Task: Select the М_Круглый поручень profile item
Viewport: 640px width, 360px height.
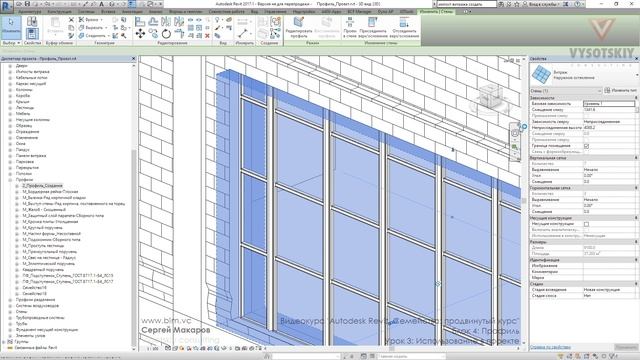Action: click(x=42, y=228)
